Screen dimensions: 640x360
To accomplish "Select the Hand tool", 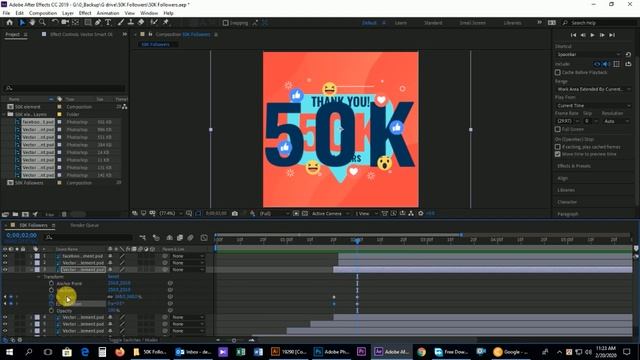I will 32,22.
